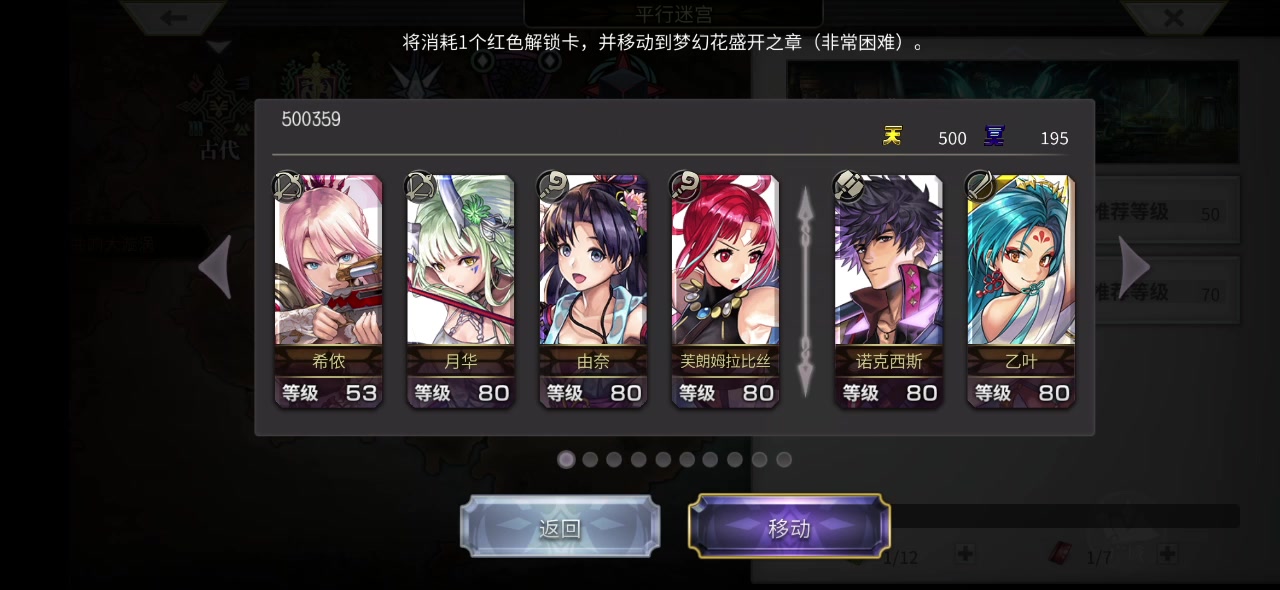Click the back arrow at top left
Screen dimensions: 1280x590
(174, 17)
